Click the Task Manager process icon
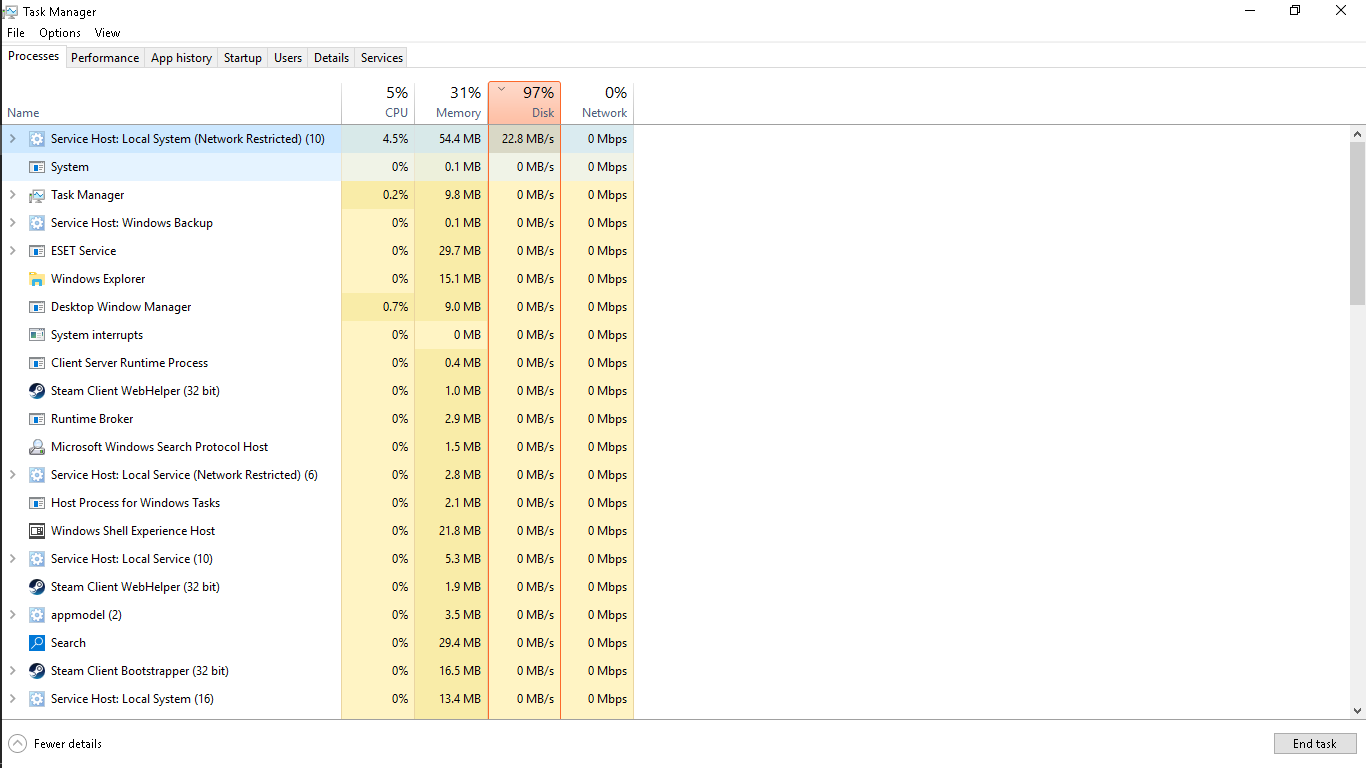 coord(37,195)
